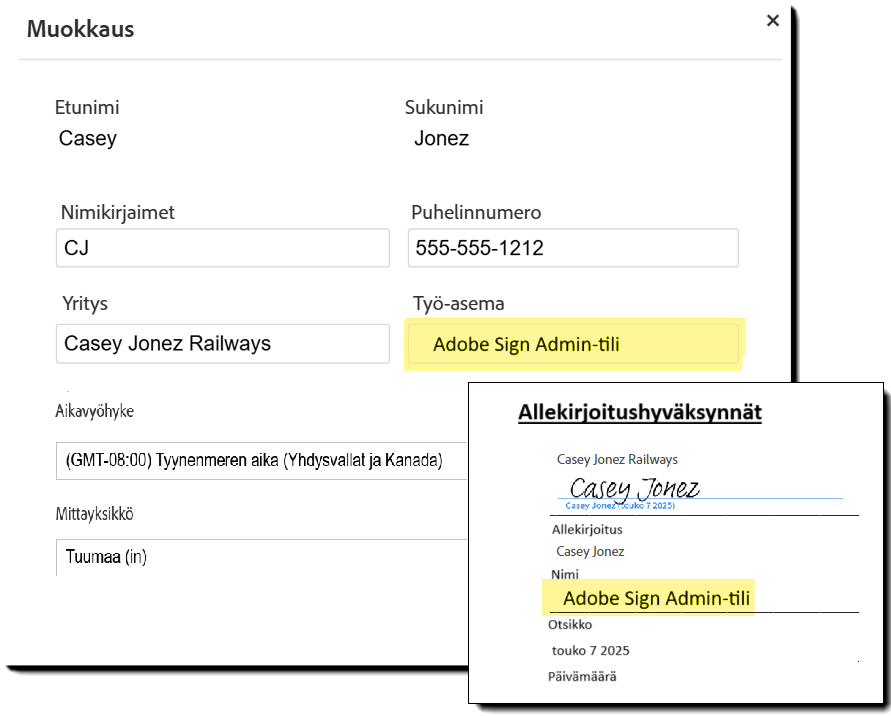Edit the Työ-asema field Adobe Sign Admin-tili
The width and height of the screenshot is (891, 716).
[x=573, y=344]
